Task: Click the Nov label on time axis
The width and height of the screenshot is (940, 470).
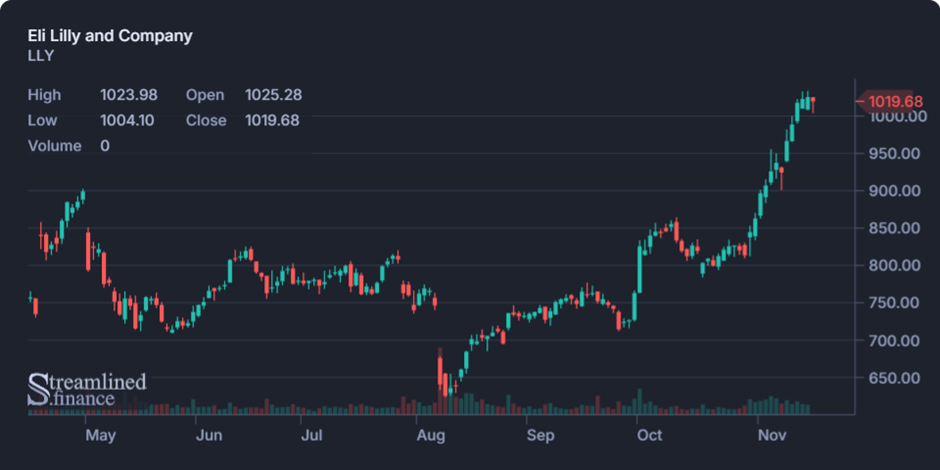Action: pyautogui.click(x=772, y=435)
